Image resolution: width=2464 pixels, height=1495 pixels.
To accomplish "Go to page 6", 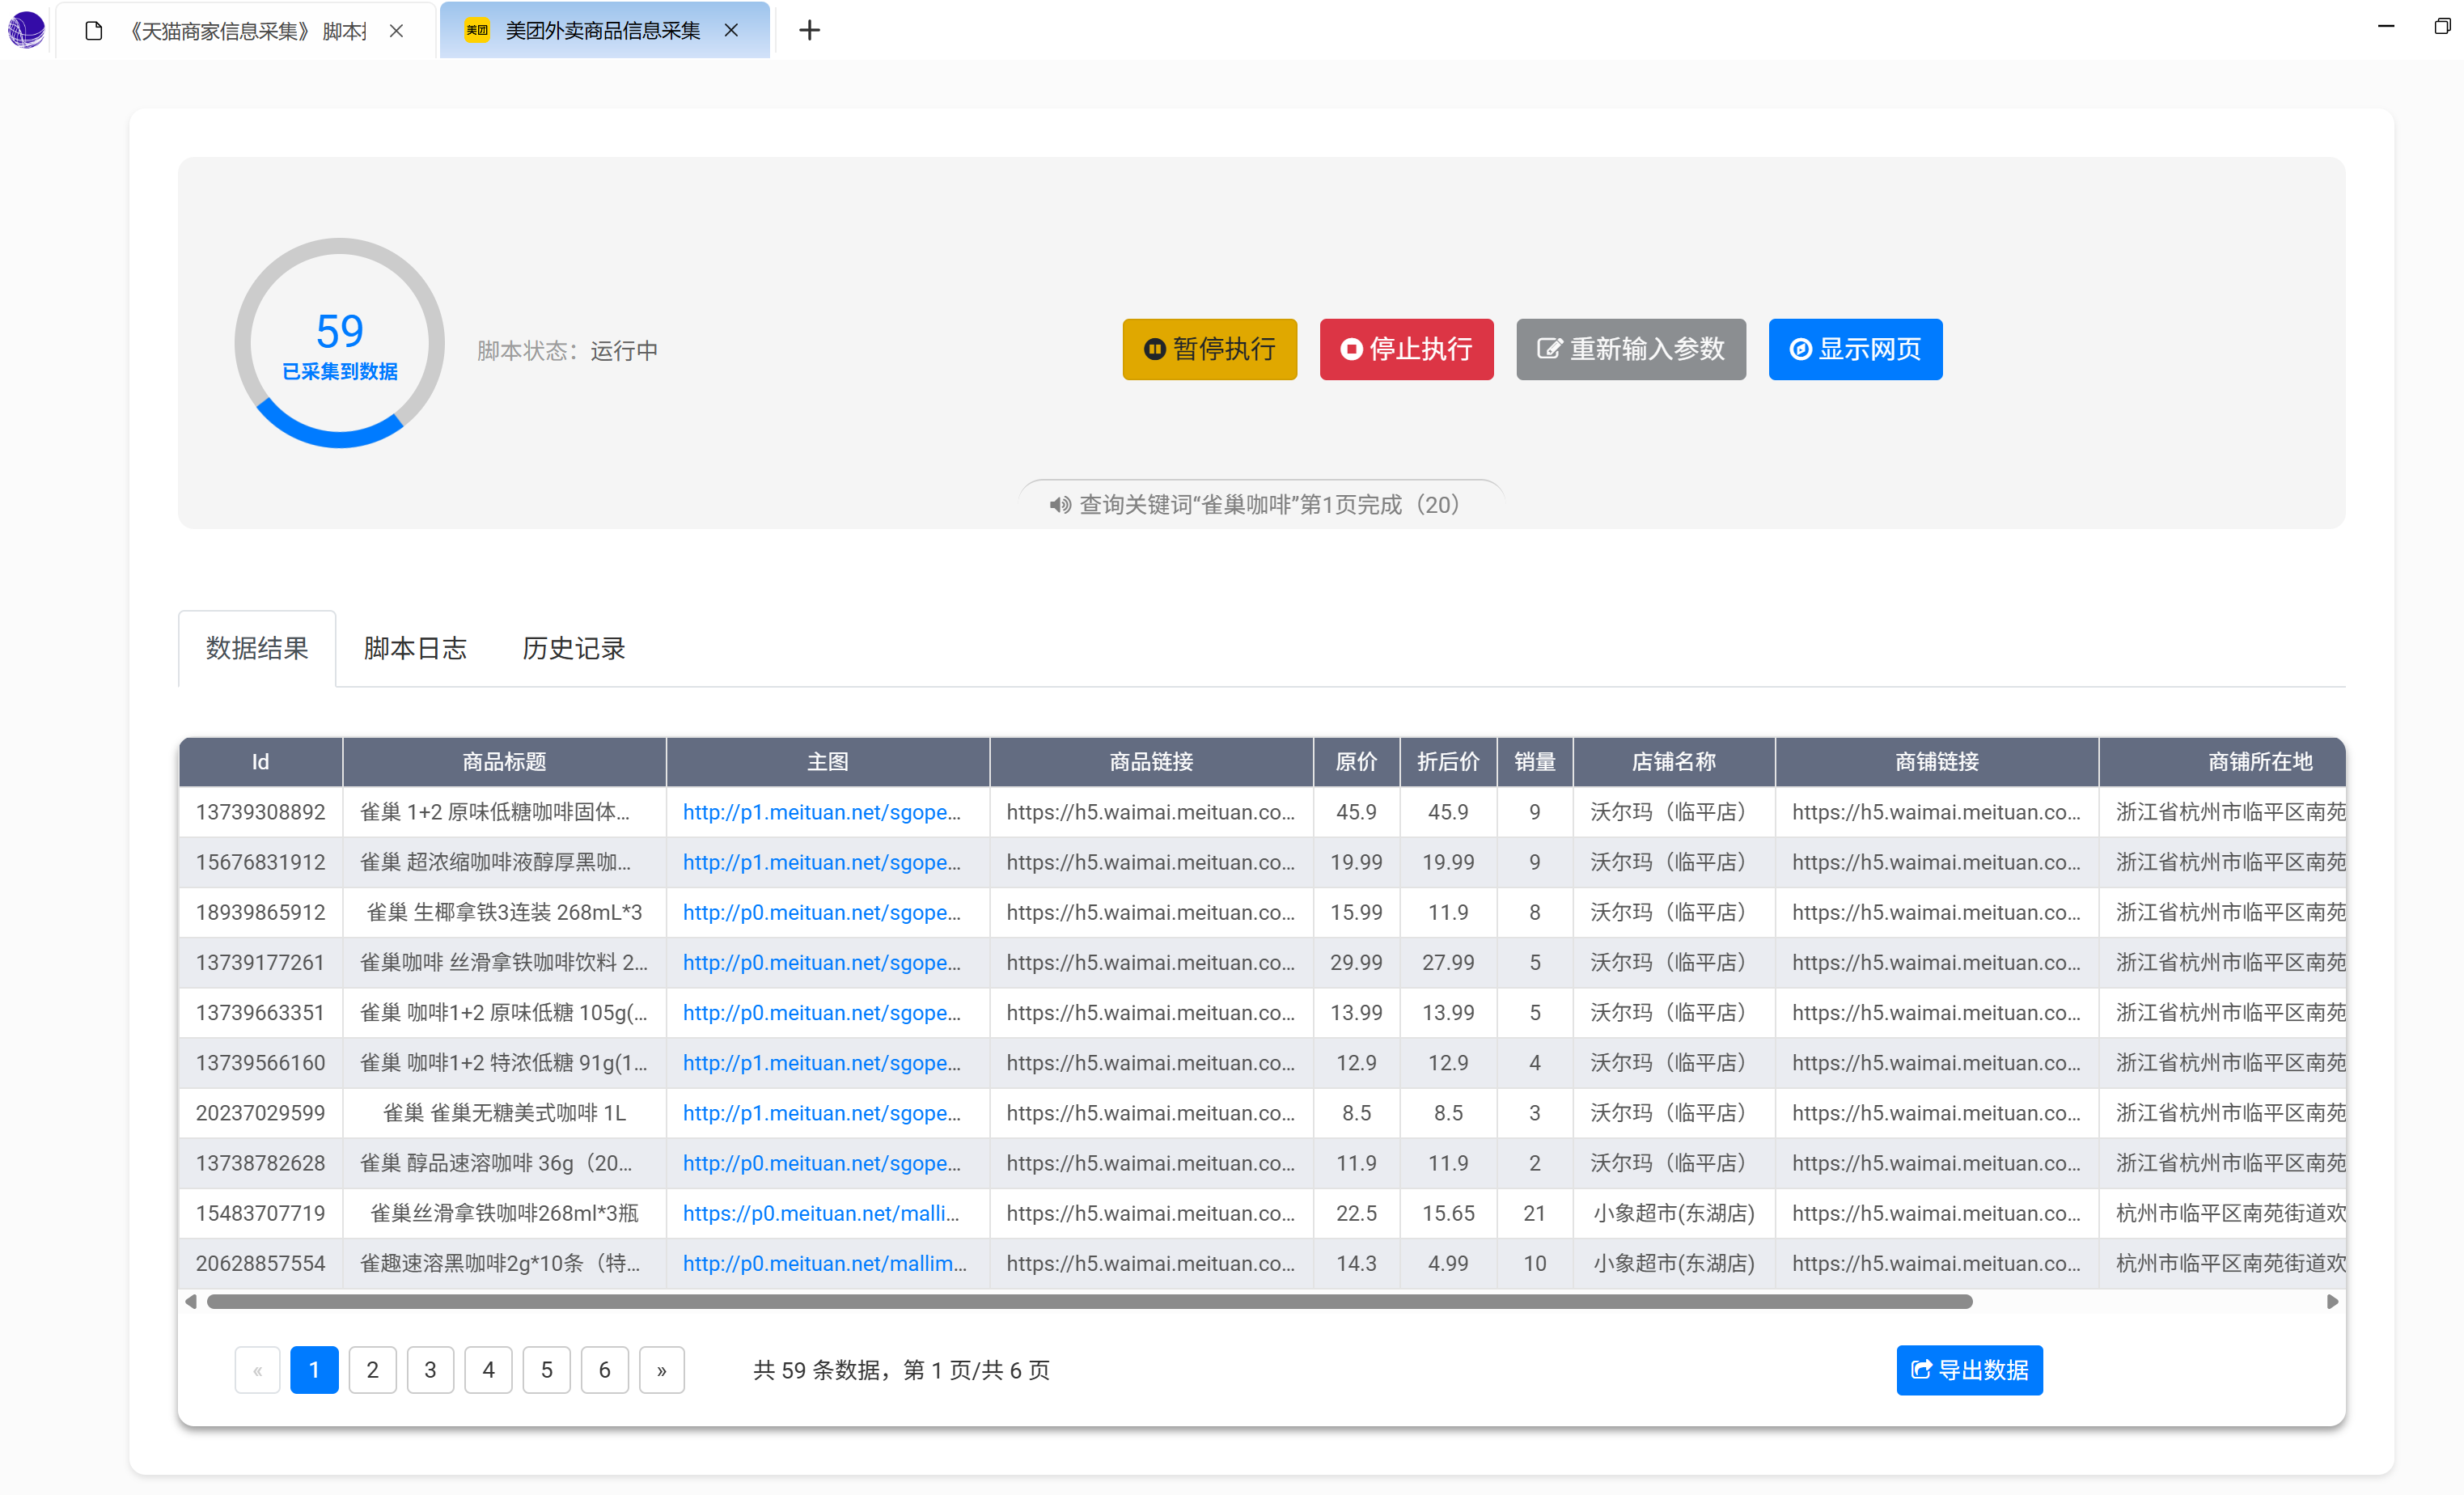I will (x=604, y=1370).
